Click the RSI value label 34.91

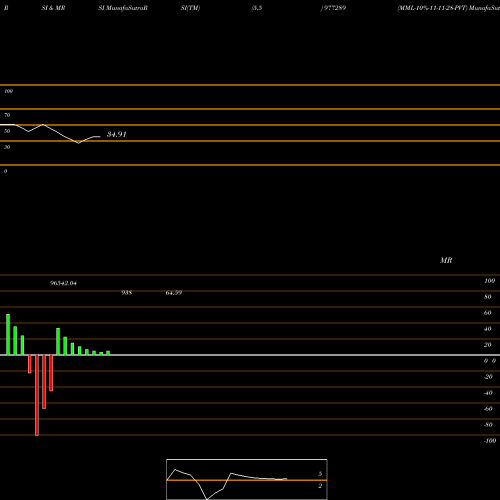pos(117,134)
